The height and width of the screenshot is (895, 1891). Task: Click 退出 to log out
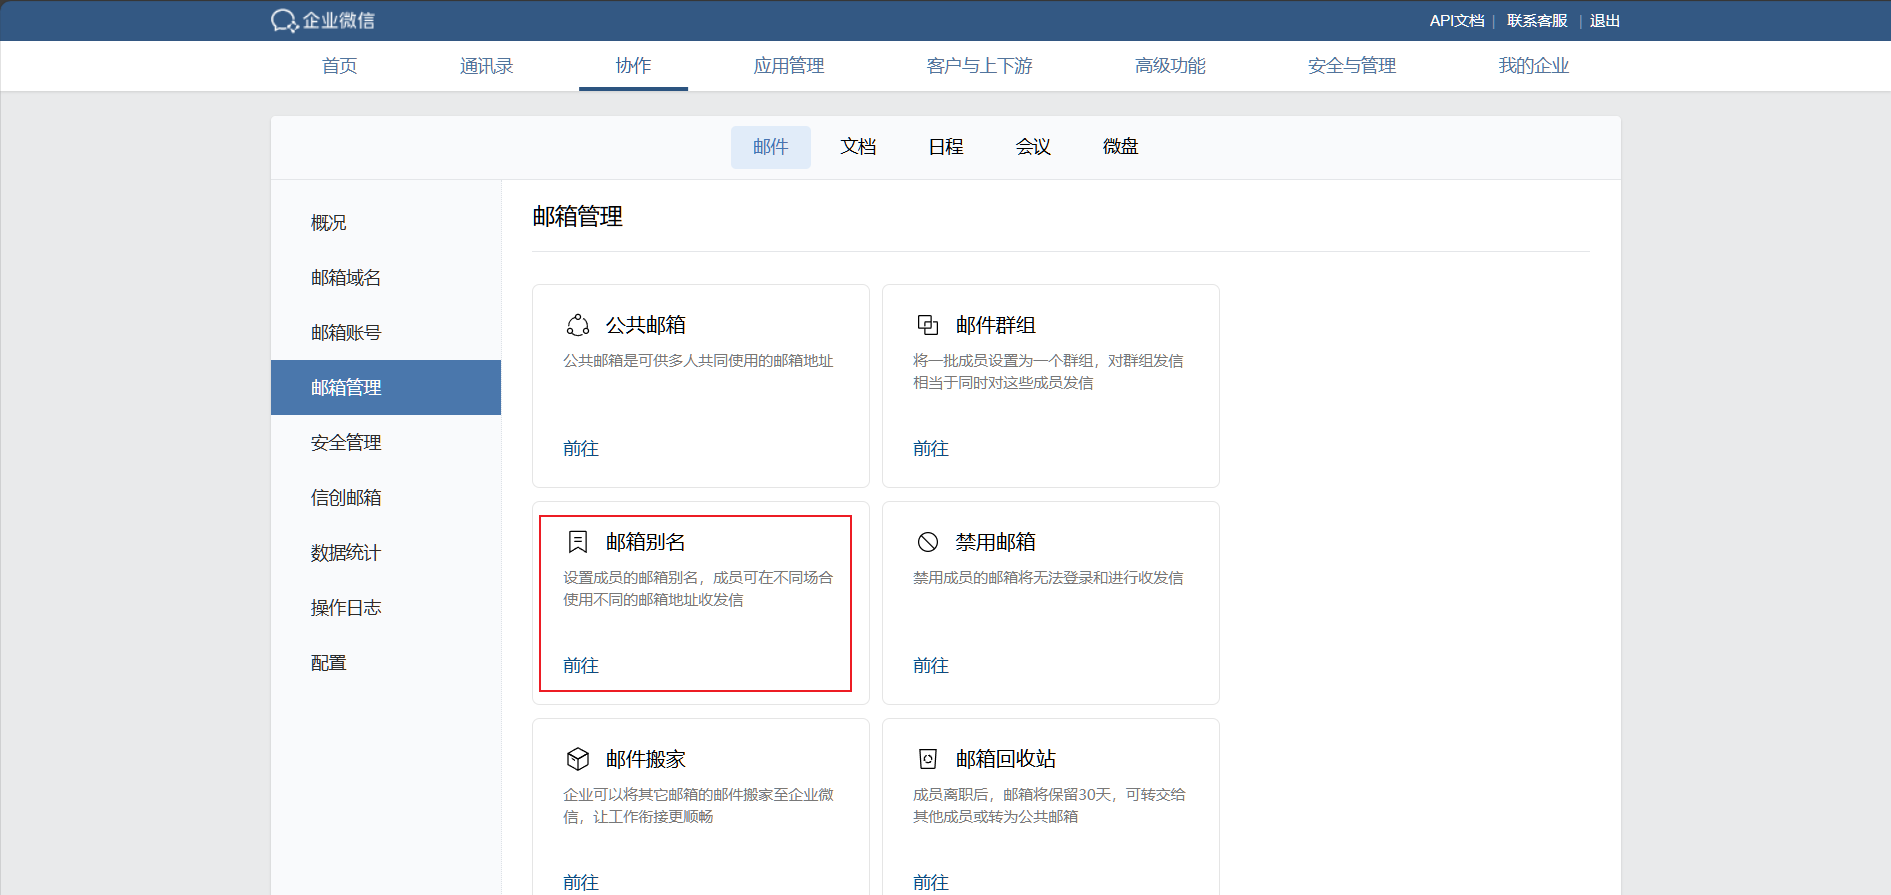pyautogui.click(x=1605, y=21)
